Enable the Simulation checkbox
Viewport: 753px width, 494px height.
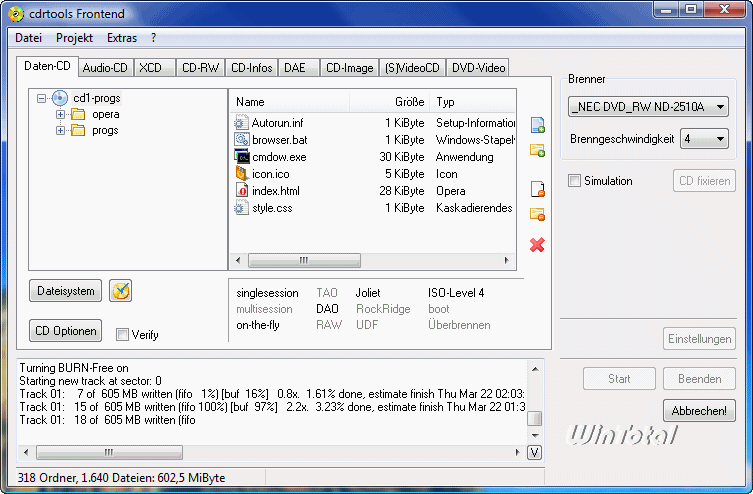tap(574, 181)
